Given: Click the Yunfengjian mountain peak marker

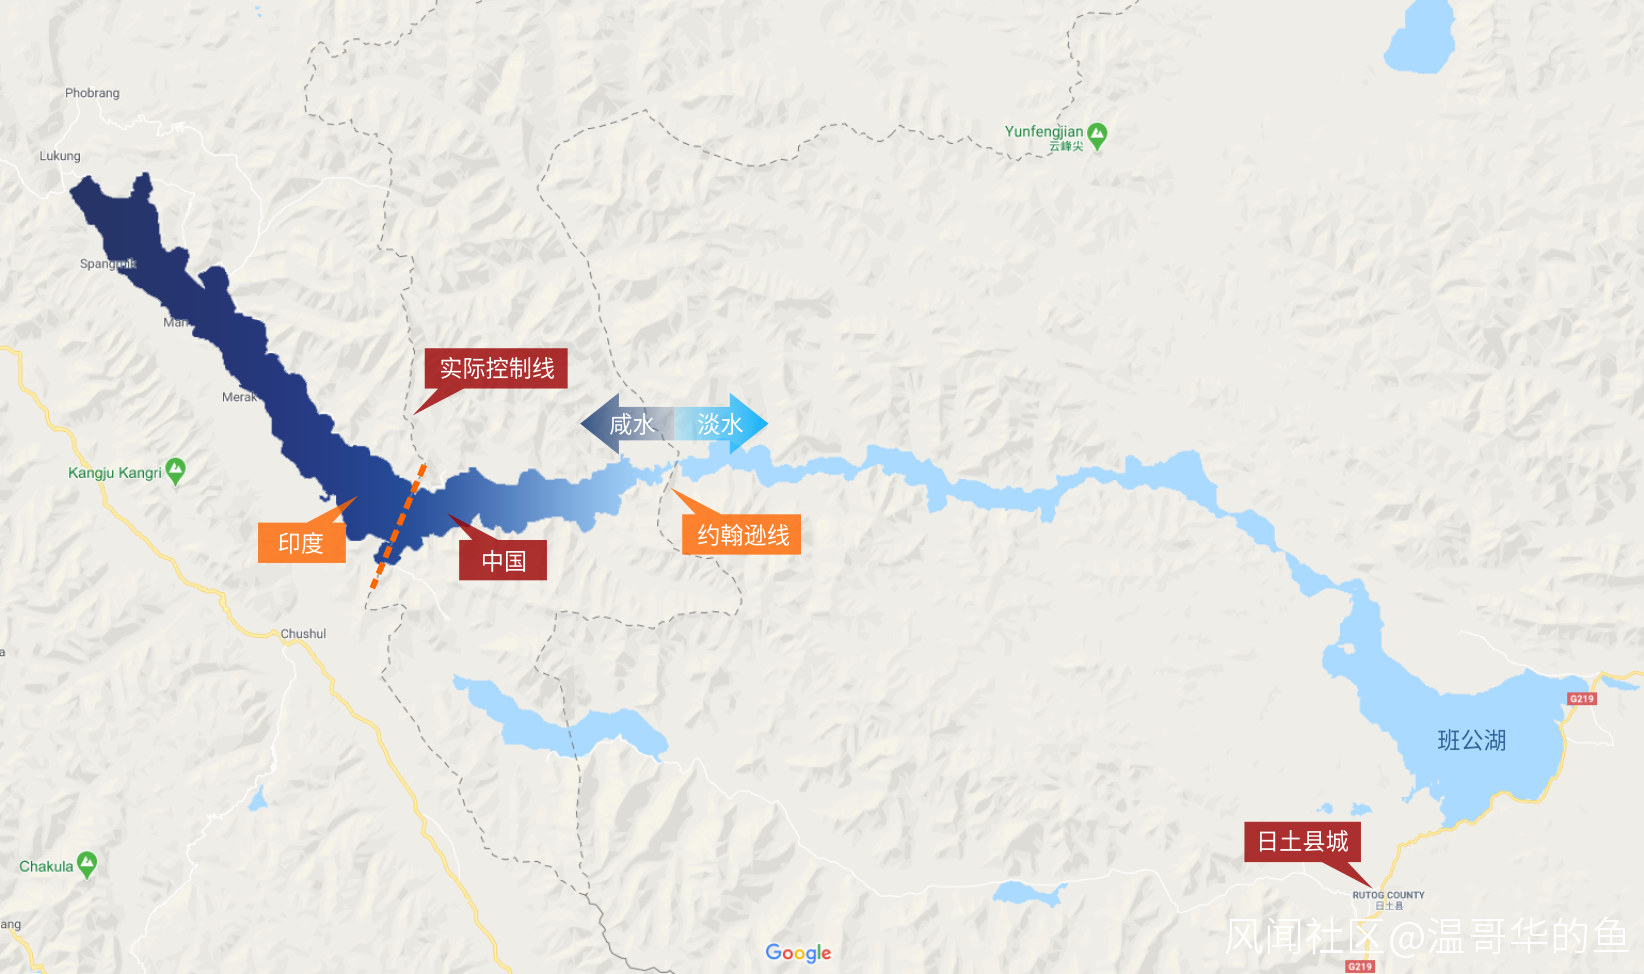Looking at the screenshot, I should 1097,136.
